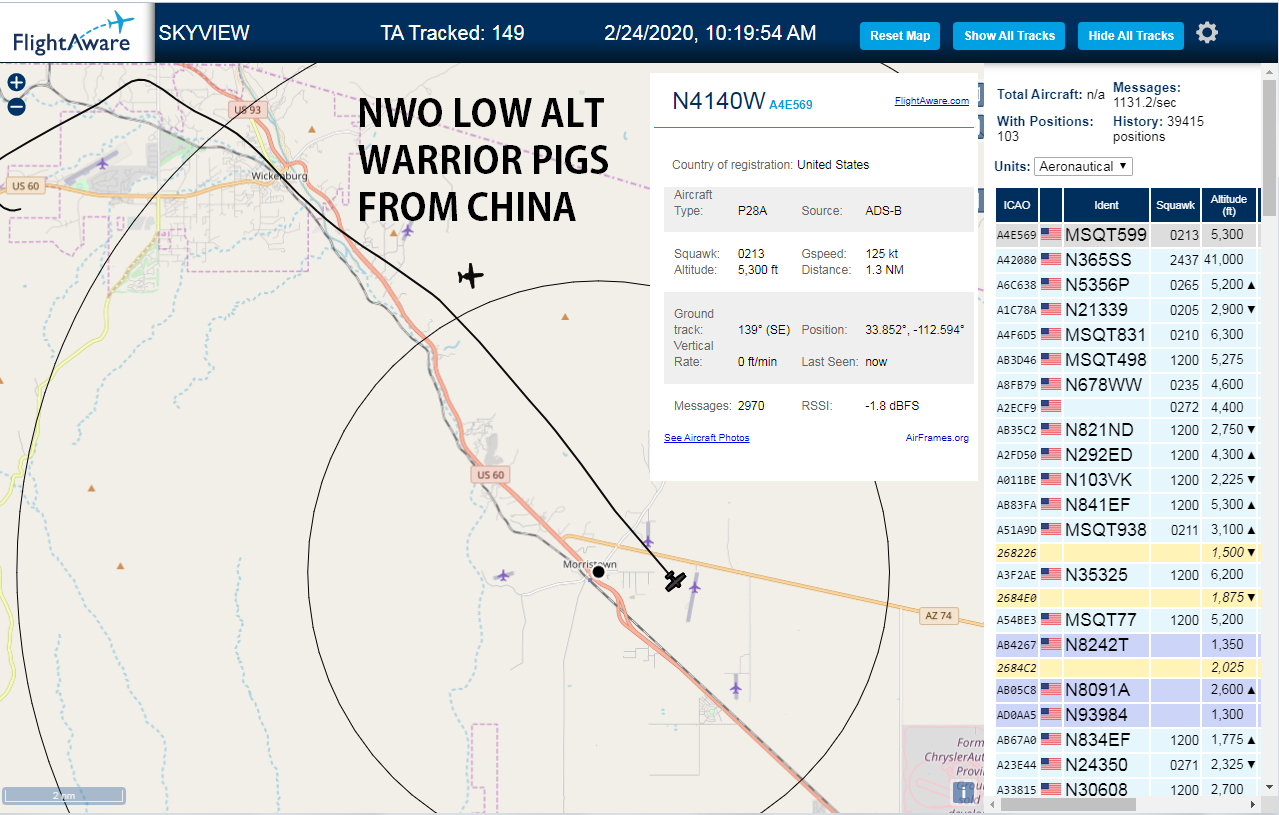Select the N24350 ident in aircraft list
Image resolution: width=1279 pixels, height=815 pixels.
tap(1096, 765)
